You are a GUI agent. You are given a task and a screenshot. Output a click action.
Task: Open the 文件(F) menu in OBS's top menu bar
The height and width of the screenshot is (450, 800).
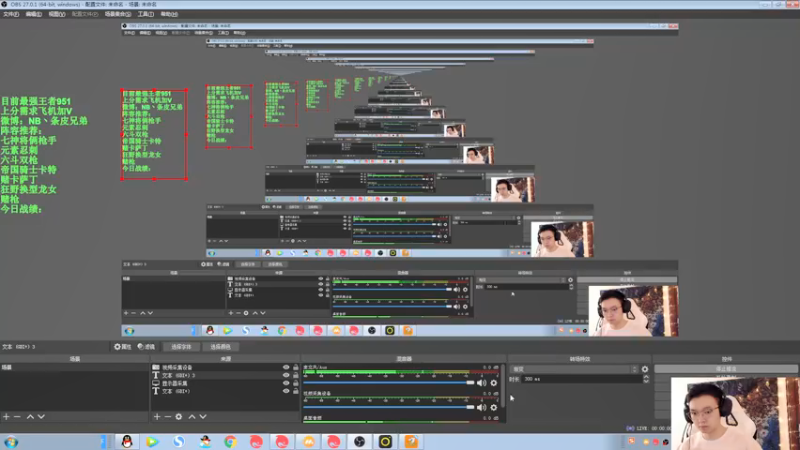[11, 14]
